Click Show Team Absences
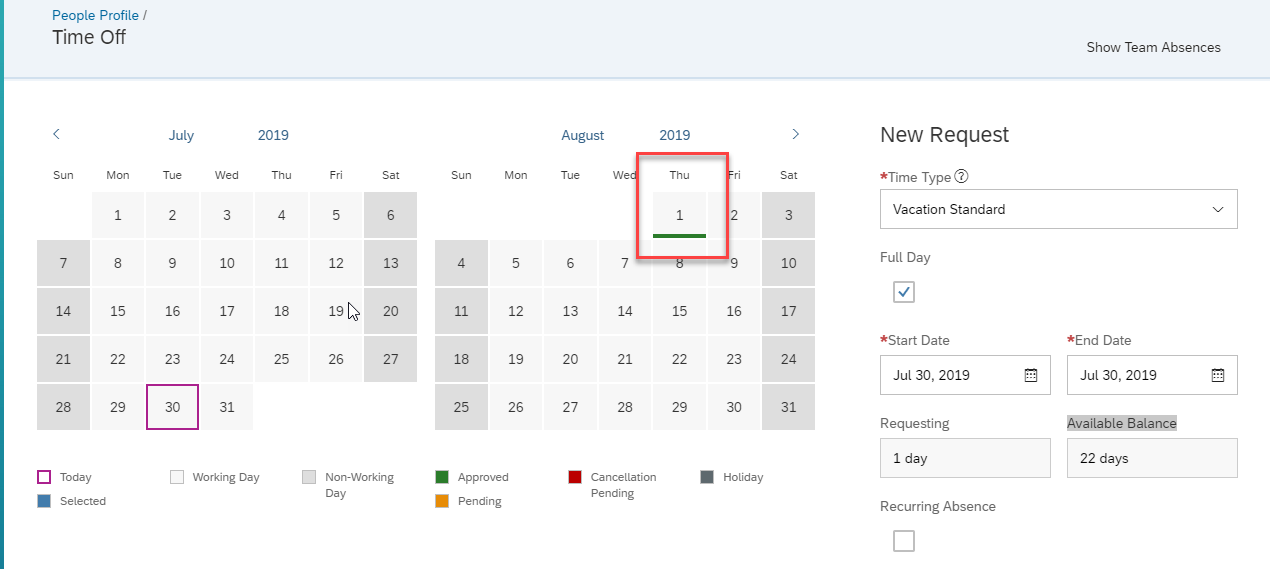 click(1153, 47)
